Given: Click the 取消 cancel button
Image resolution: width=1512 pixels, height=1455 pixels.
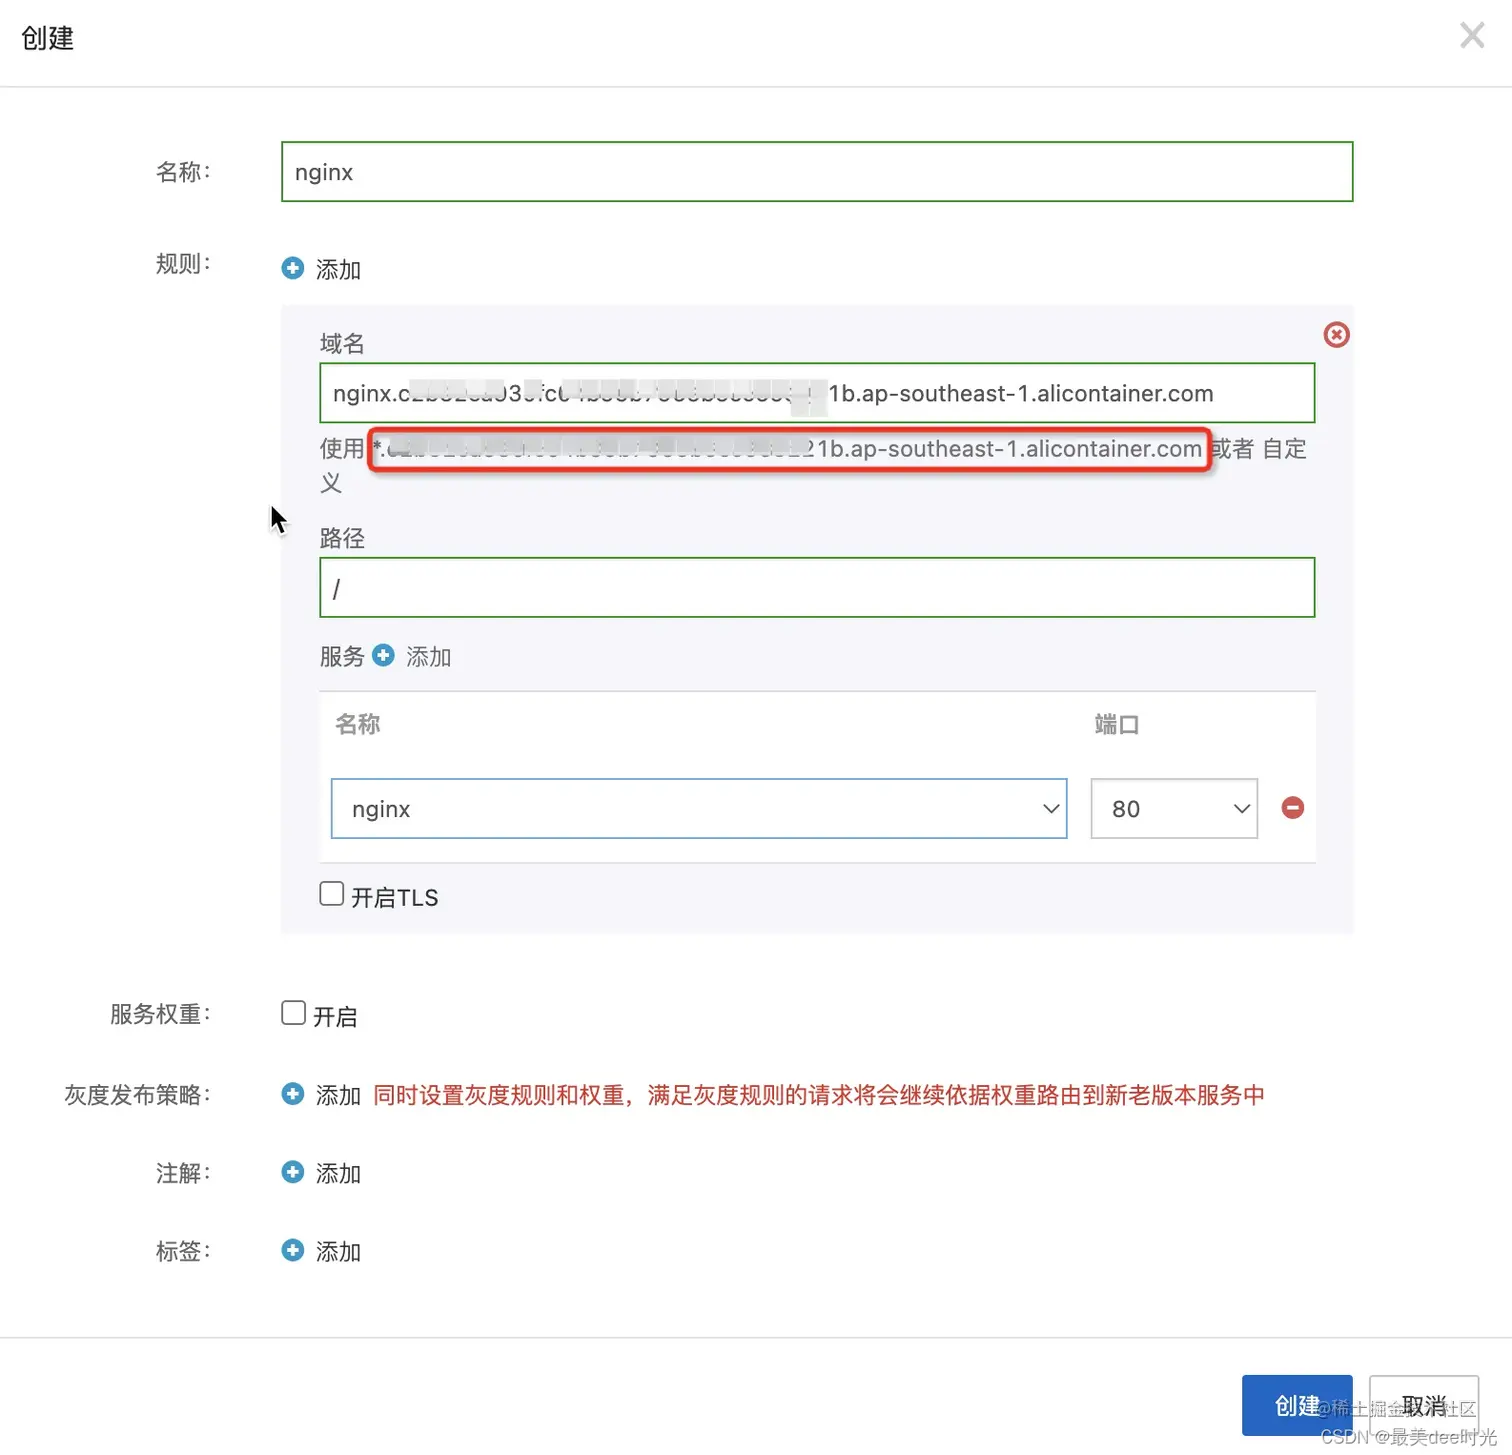Looking at the screenshot, I should click(1425, 1405).
